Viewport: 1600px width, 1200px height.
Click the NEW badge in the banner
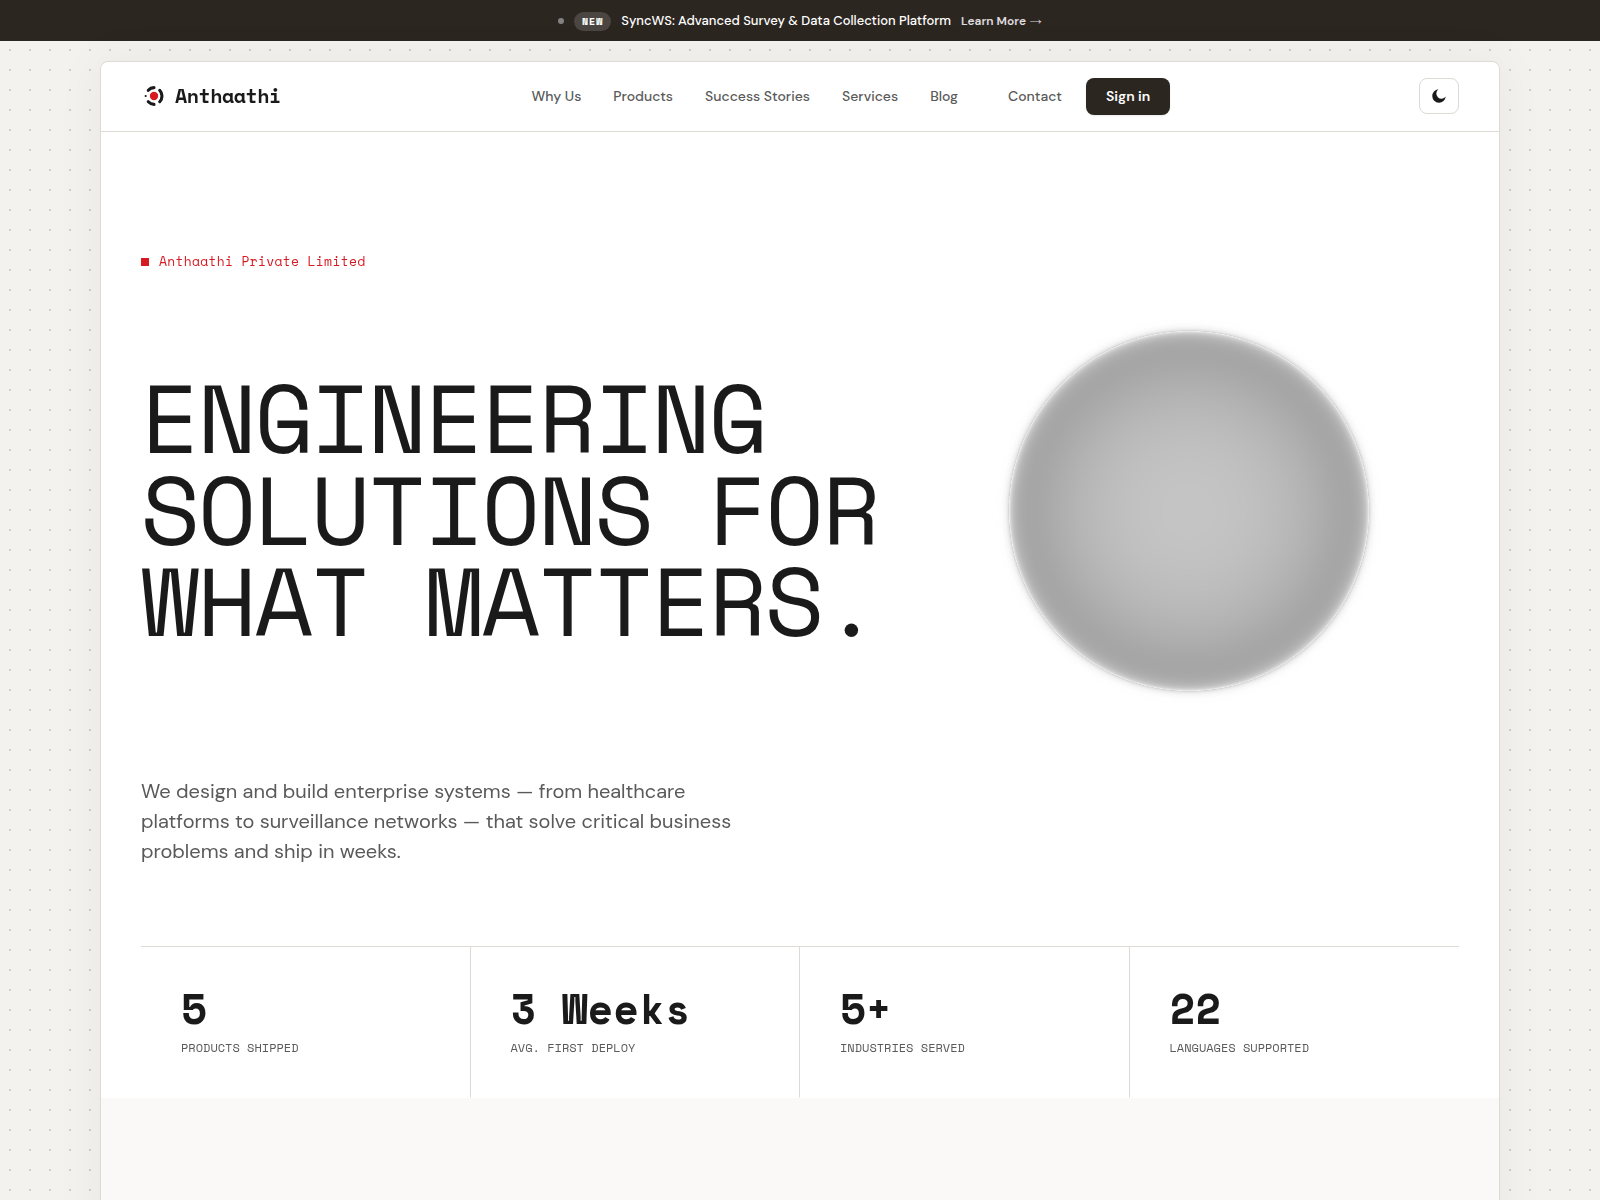pos(592,20)
